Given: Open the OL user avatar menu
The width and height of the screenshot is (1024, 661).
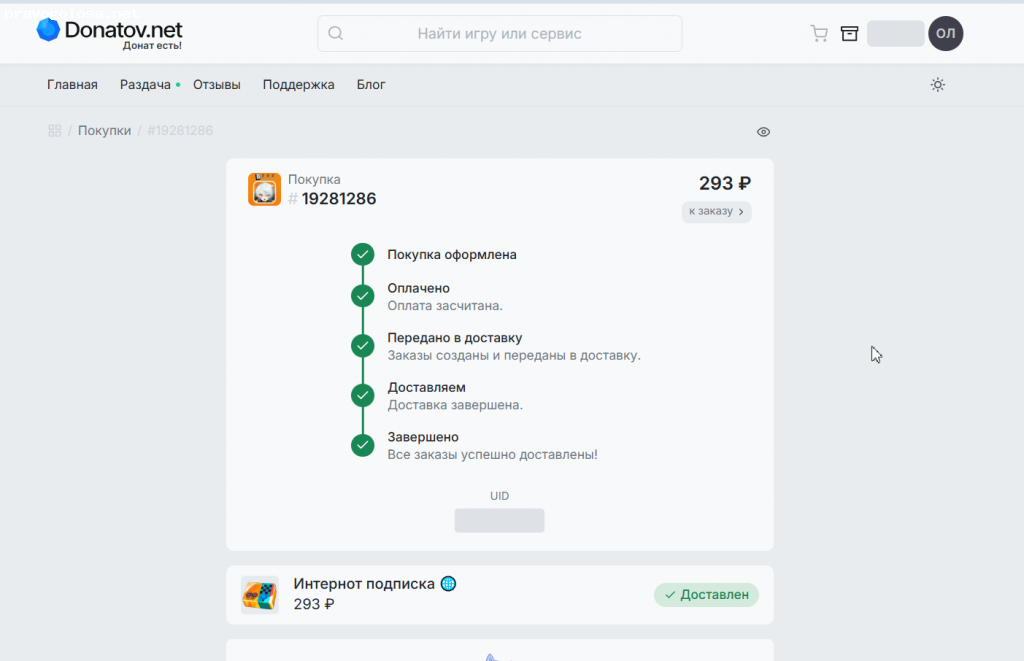Looking at the screenshot, I should click(x=945, y=33).
